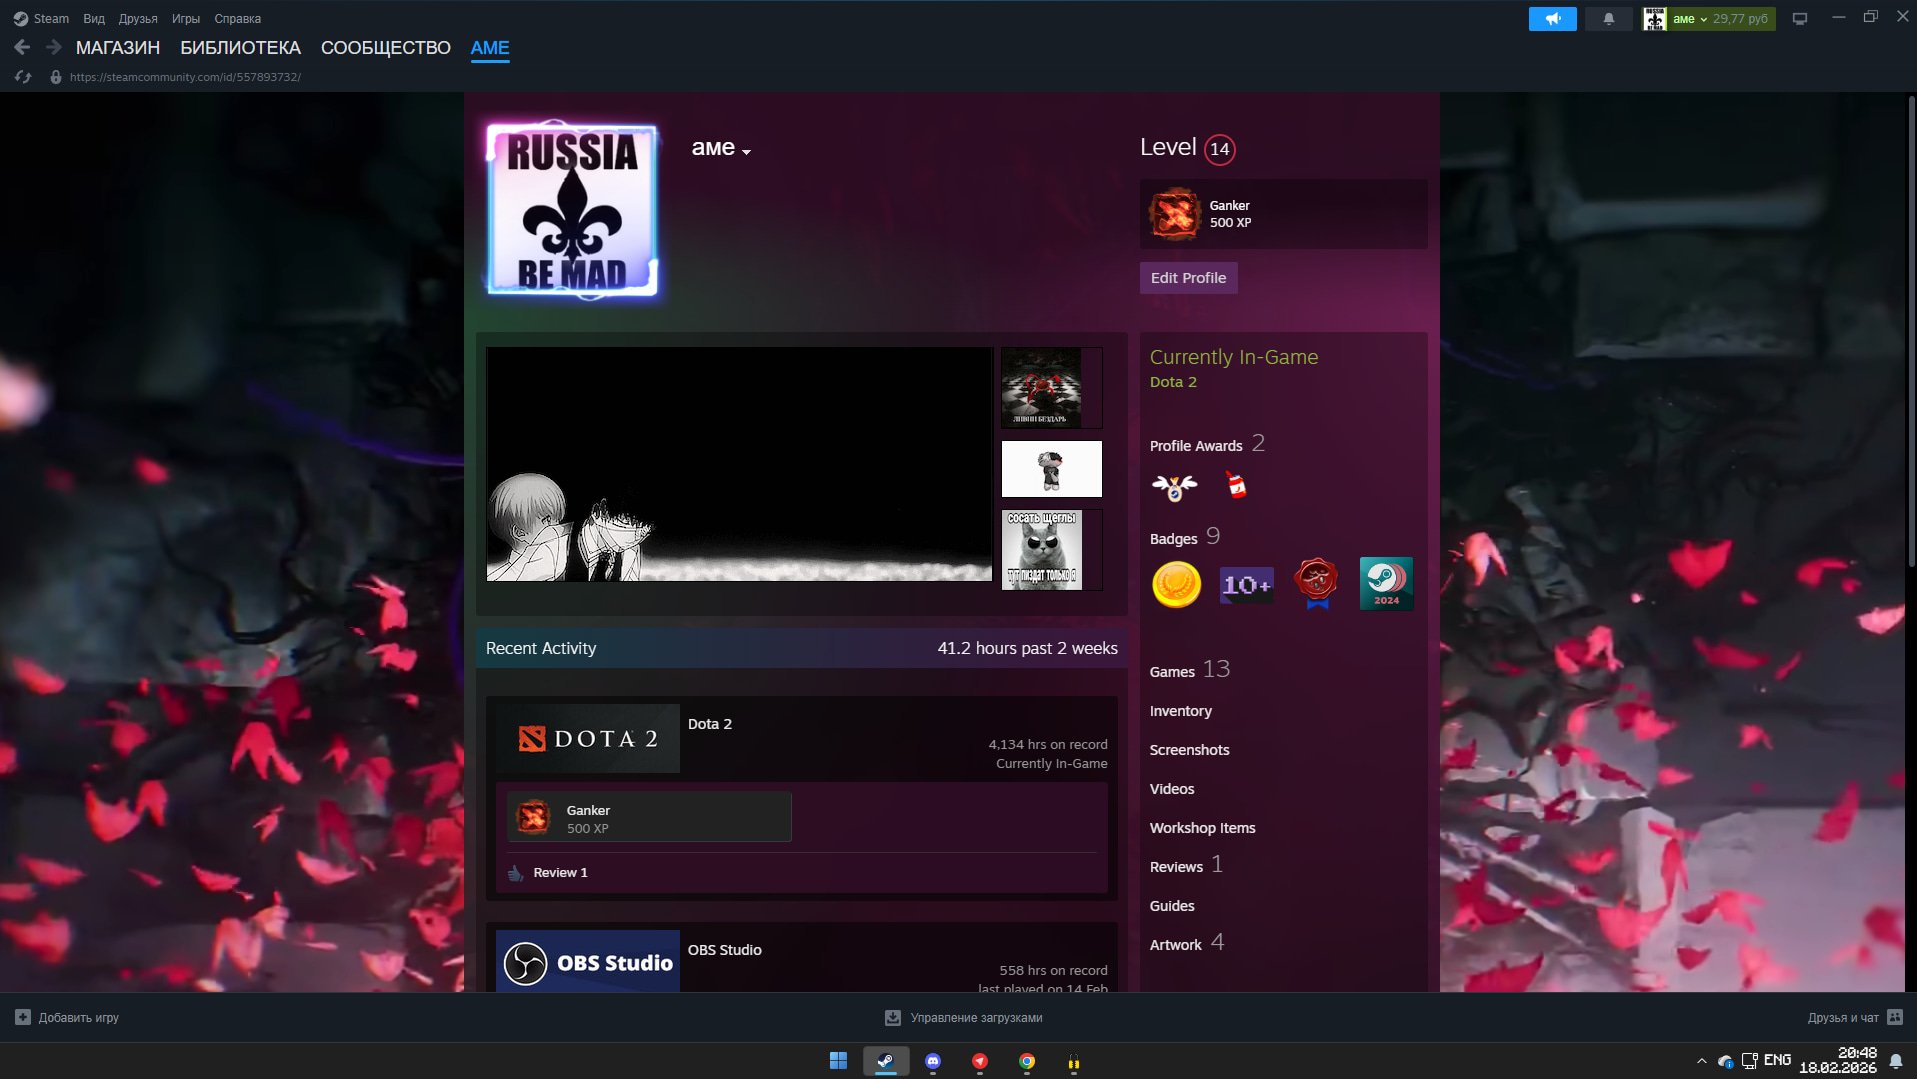Click the red jester profile award icon
Image resolution: width=1917 pixels, height=1079 pixels.
click(1237, 486)
